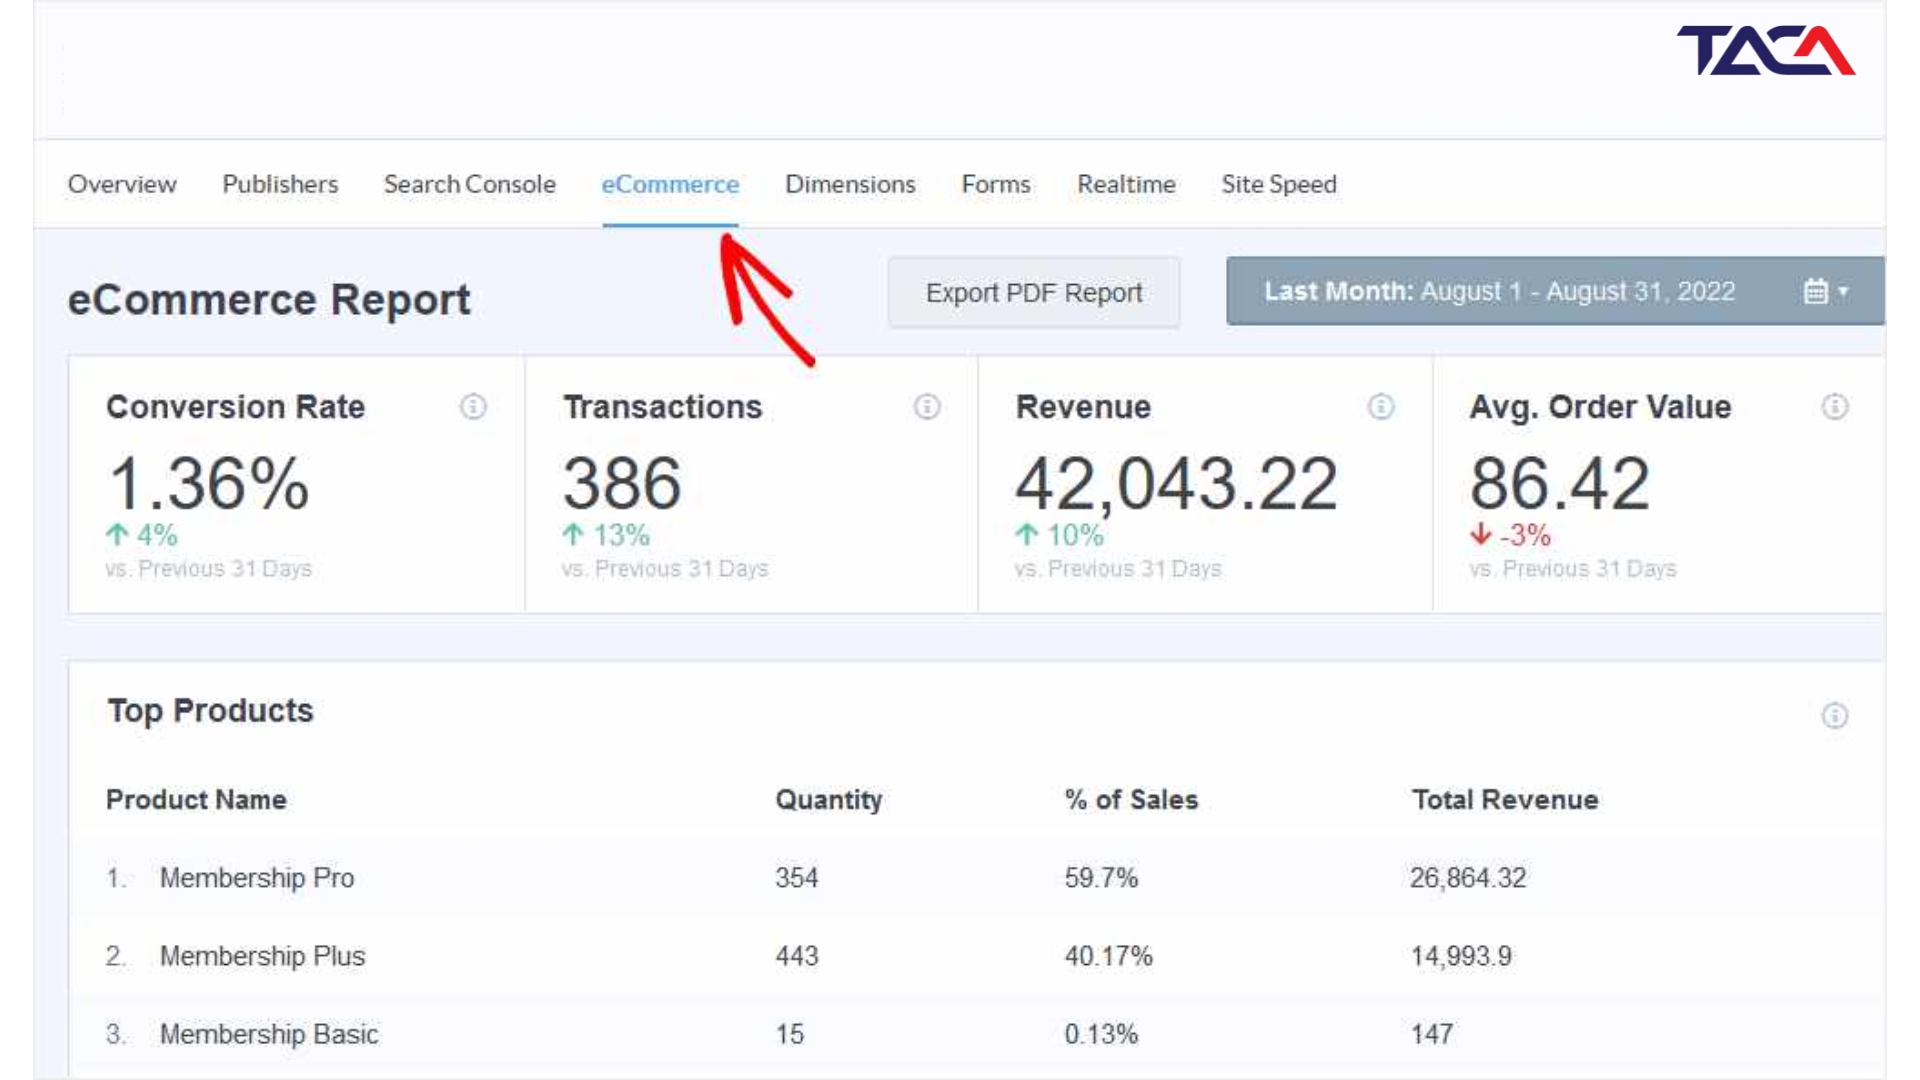Click the 14,993.9 total revenue cell
This screenshot has width=1920, height=1080.
click(x=1461, y=956)
